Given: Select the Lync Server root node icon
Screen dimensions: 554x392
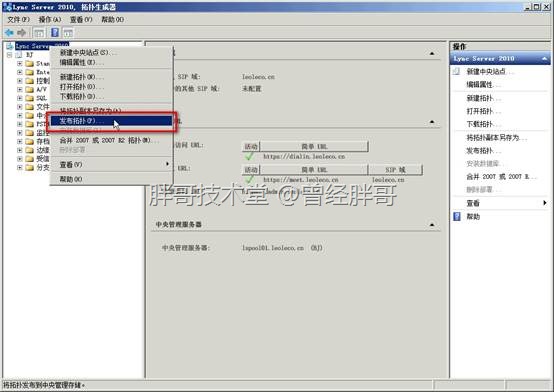Looking at the screenshot, I should [x=10, y=46].
